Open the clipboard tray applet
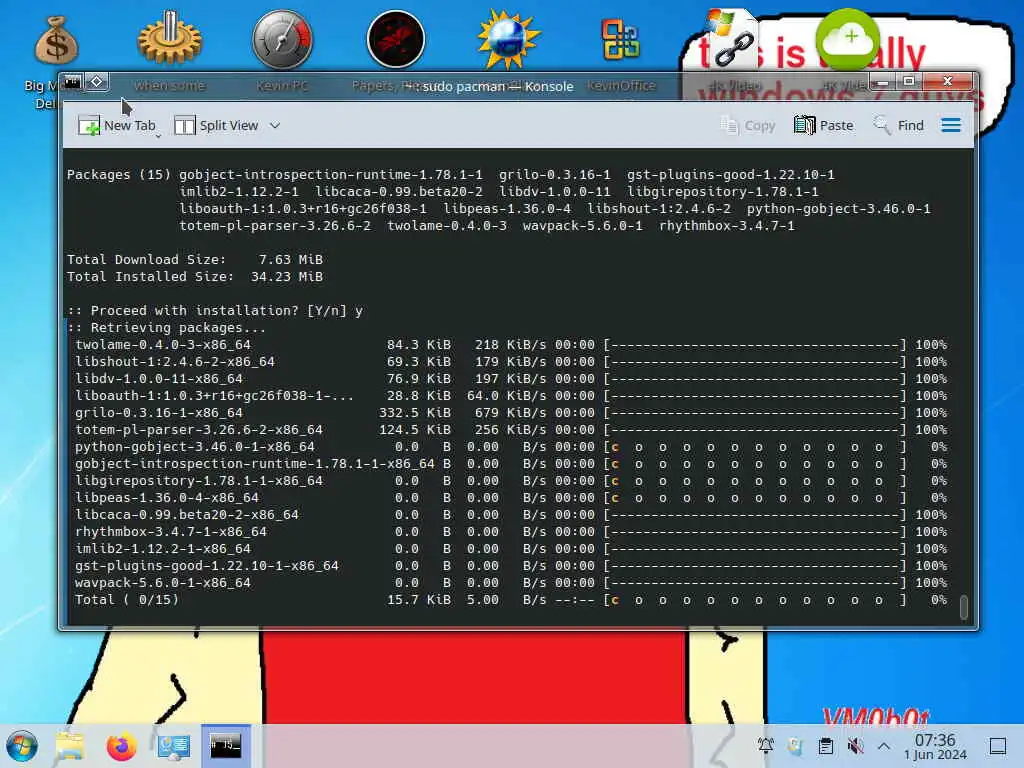The image size is (1024, 768). click(x=825, y=745)
